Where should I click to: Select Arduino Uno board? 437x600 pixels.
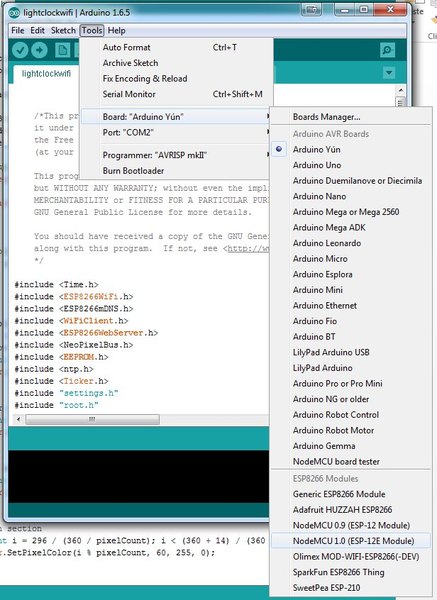[351, 165]
